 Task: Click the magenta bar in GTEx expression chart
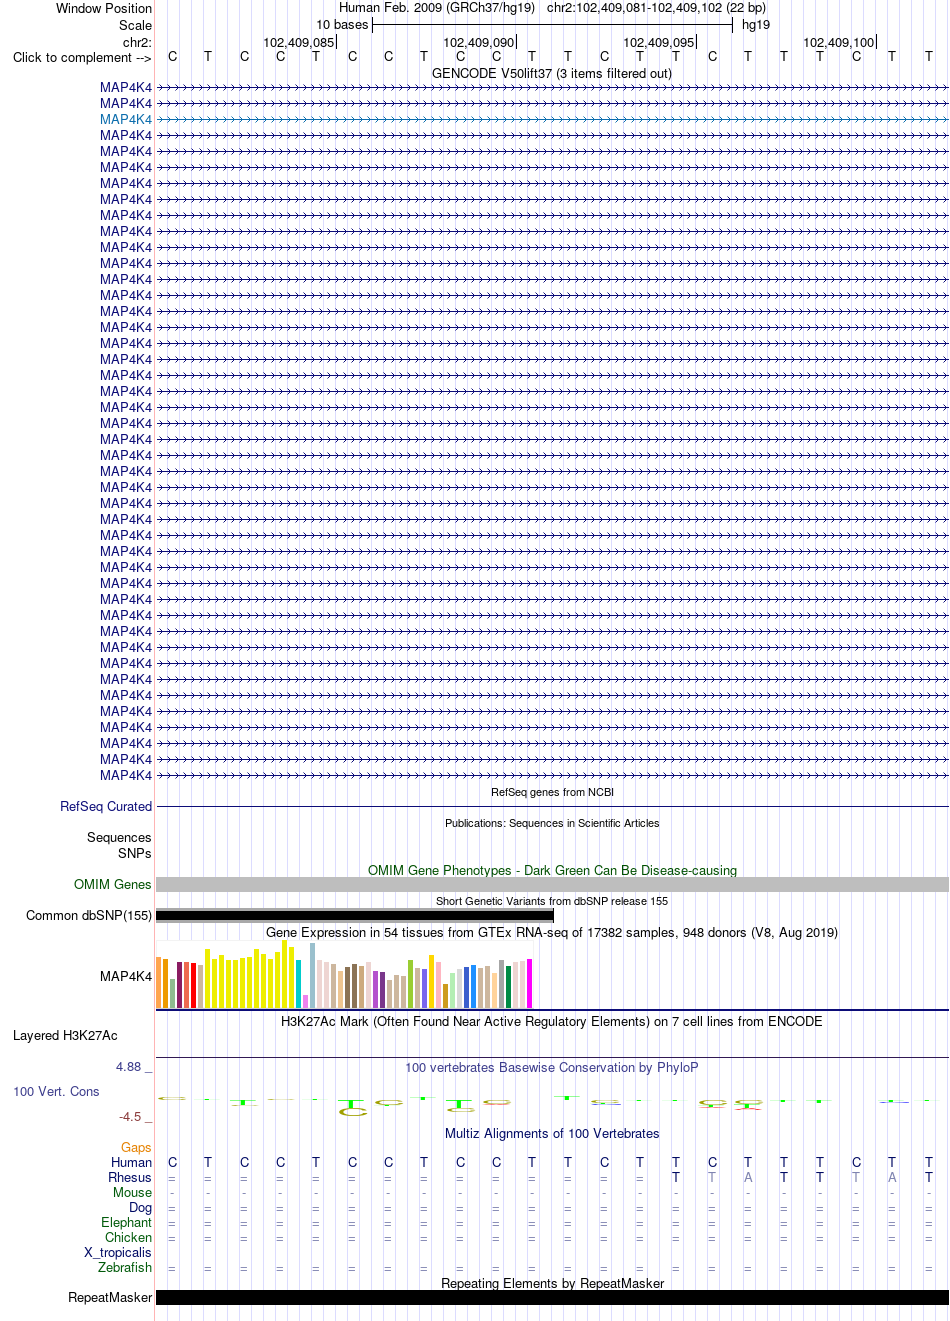(529, 983)
